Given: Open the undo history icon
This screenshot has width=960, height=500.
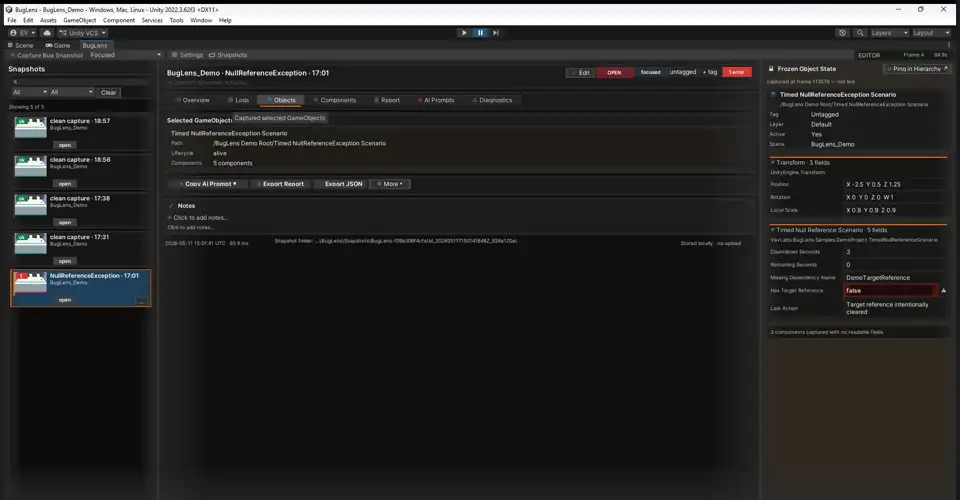Looking at the screenshot, I should point(842,32).
